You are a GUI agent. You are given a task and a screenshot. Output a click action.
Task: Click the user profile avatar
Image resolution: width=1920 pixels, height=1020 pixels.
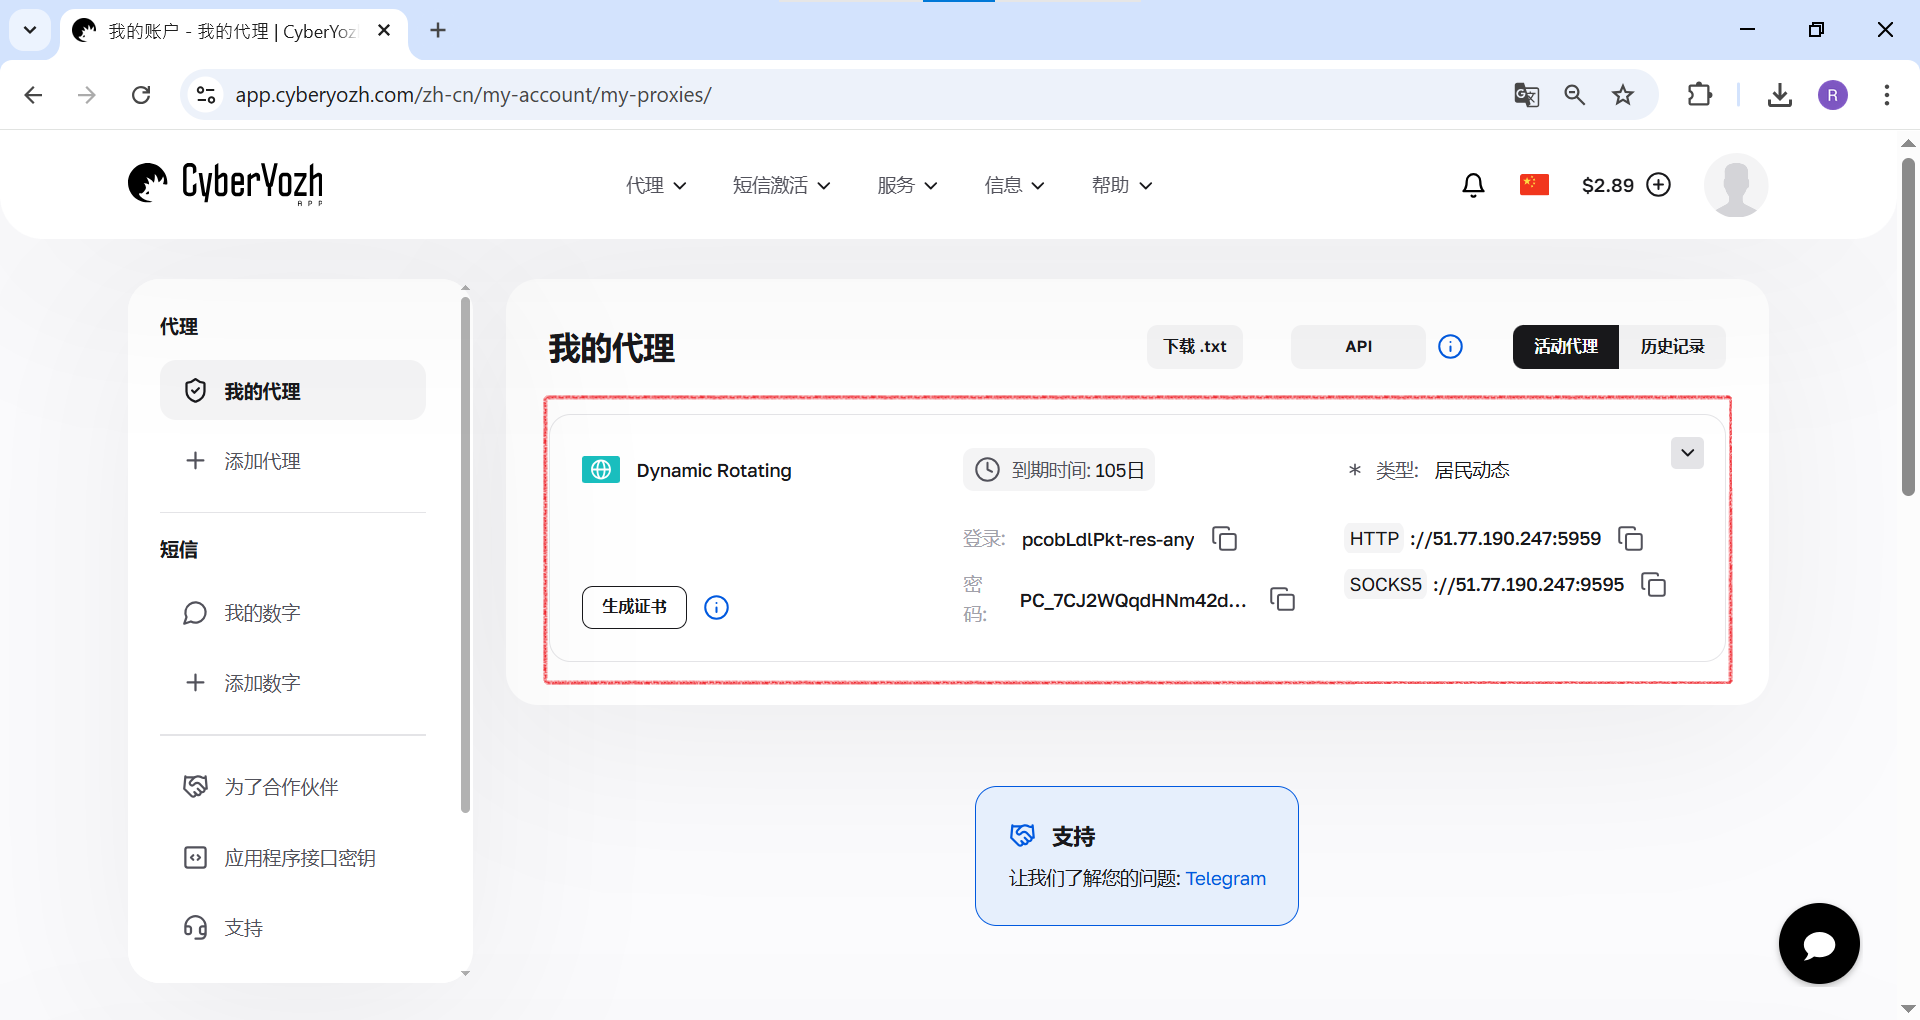1735,185
